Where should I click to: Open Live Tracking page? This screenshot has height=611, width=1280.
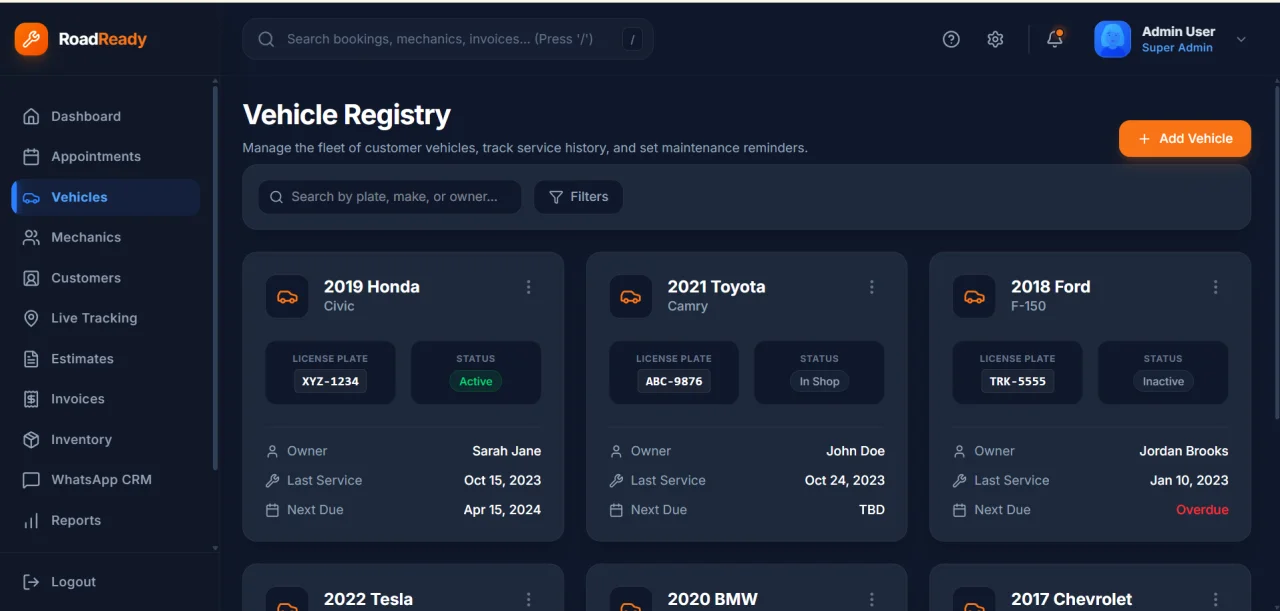[x=106, y=318]
